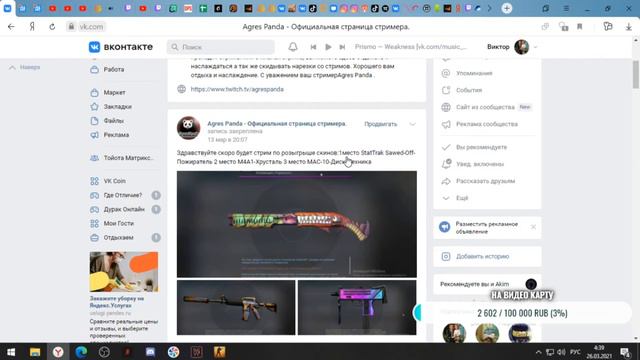Open the Sawed-Off shotgun skin image
Viewport: 640px width, 360px height.
point(297,224)
